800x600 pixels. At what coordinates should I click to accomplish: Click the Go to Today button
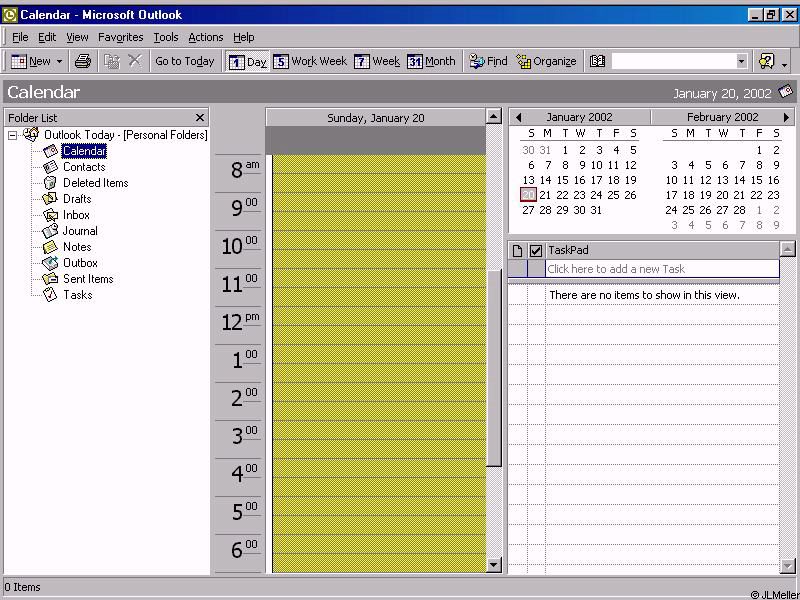tap(184, 61)
